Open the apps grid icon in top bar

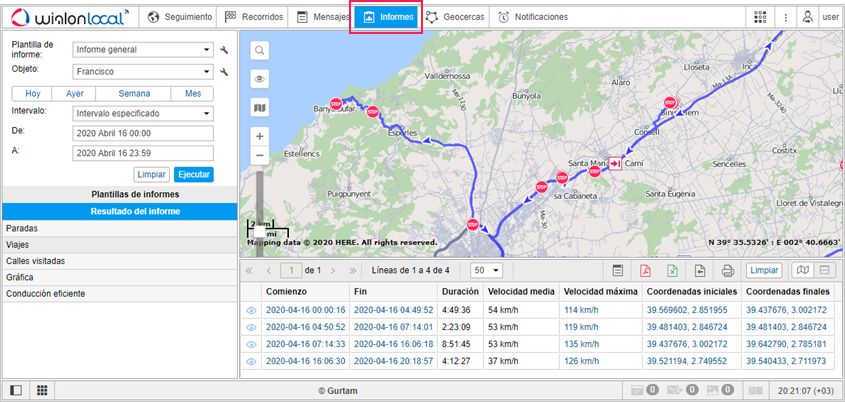point(761,17)
